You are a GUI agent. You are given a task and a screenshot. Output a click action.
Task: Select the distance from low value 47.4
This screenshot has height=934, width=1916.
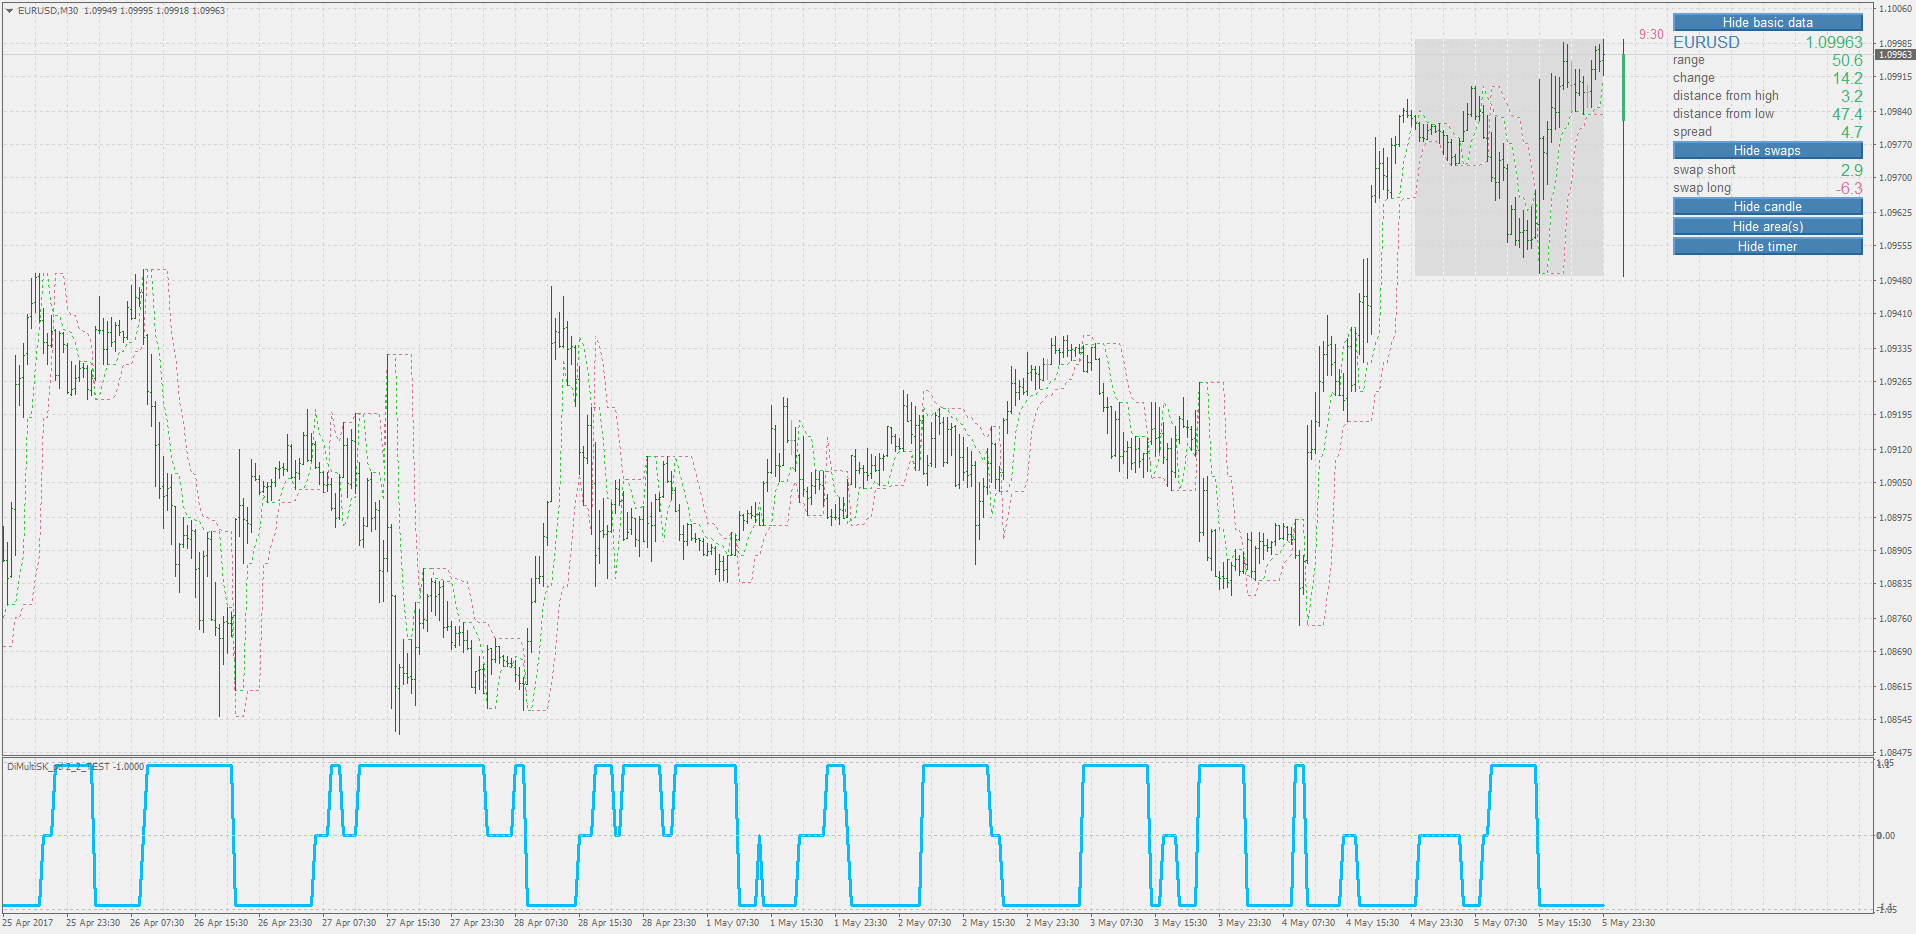1847,114
